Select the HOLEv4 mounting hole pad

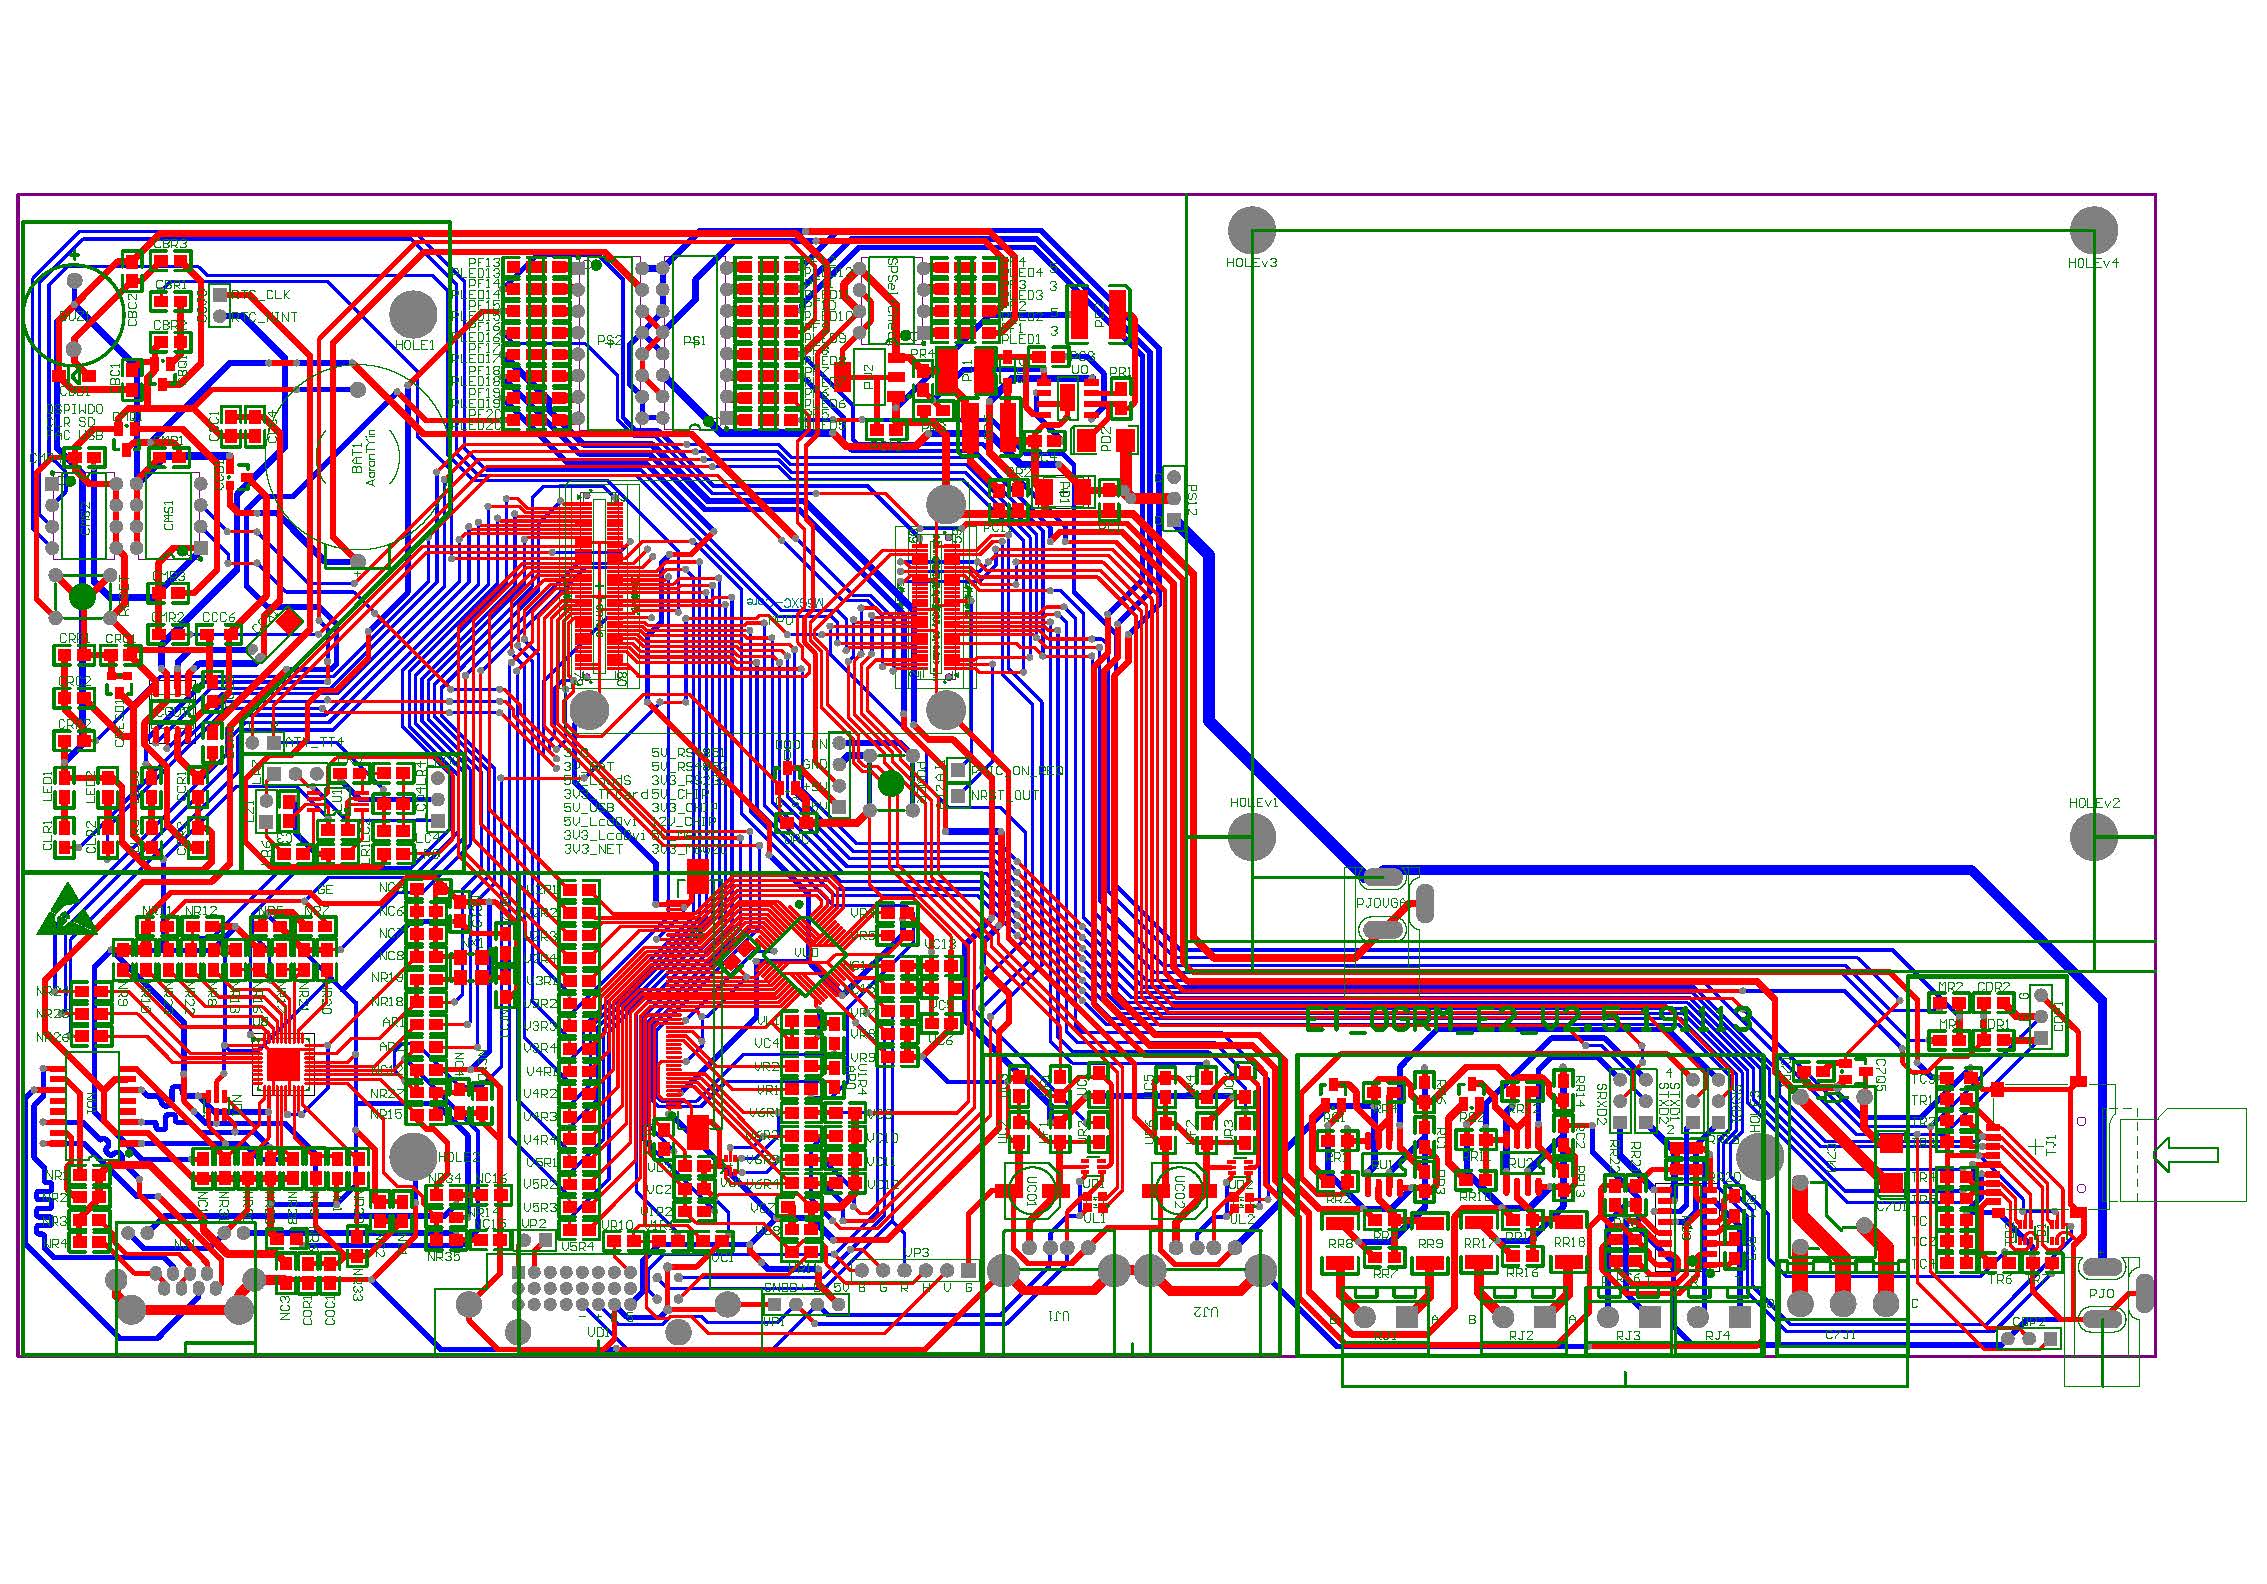tap(2093, 231)
